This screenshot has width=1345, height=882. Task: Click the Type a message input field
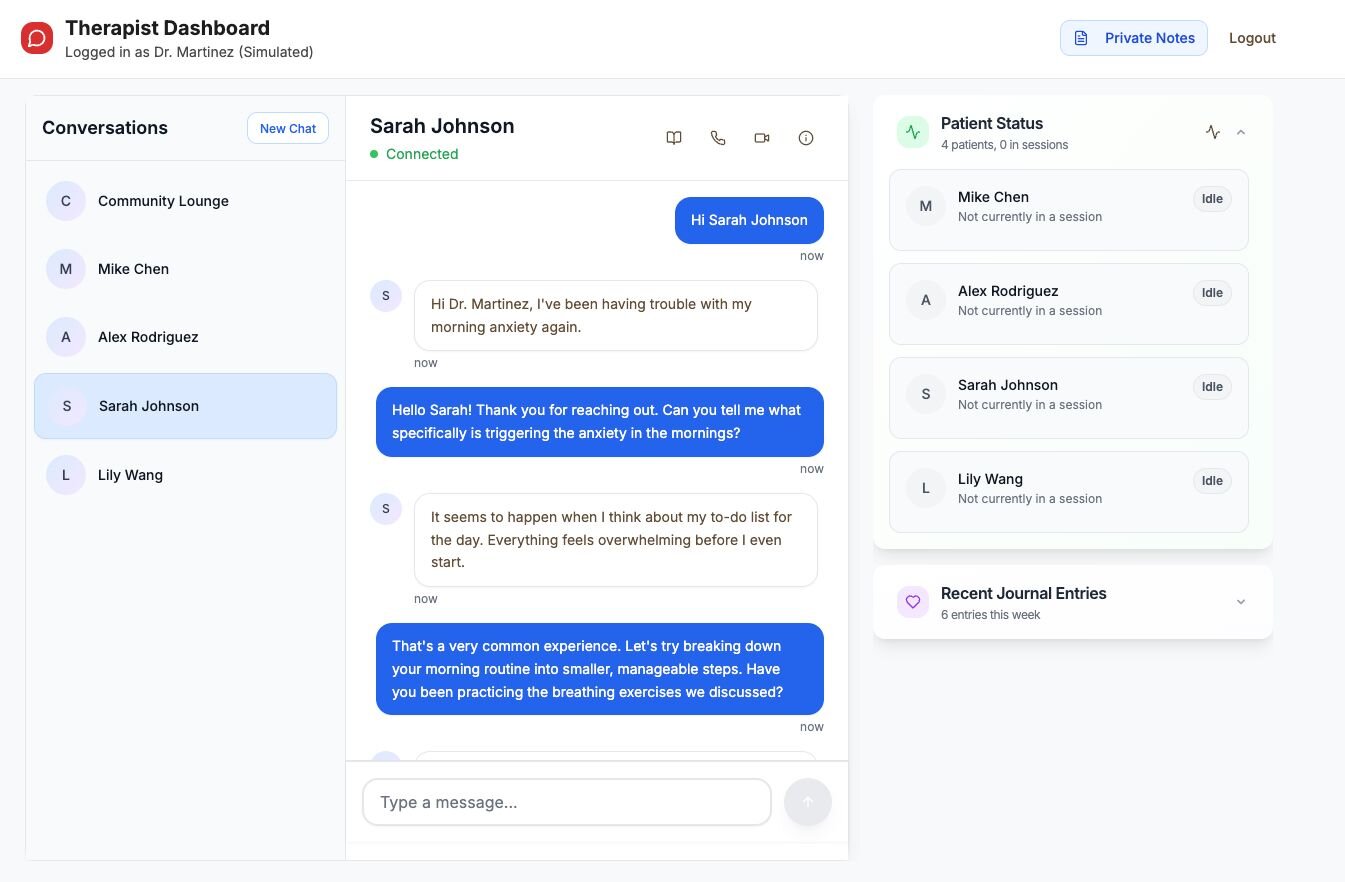567,802
